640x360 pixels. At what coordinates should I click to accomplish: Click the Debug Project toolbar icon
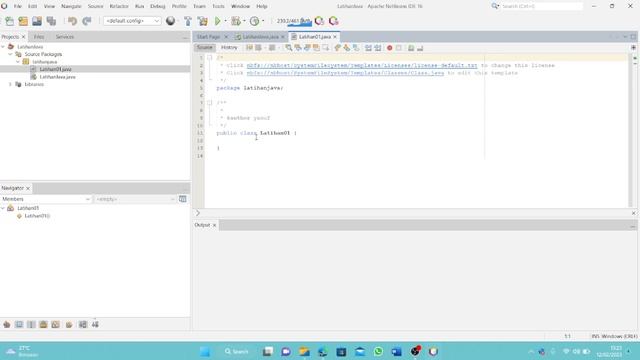point(236,21)
